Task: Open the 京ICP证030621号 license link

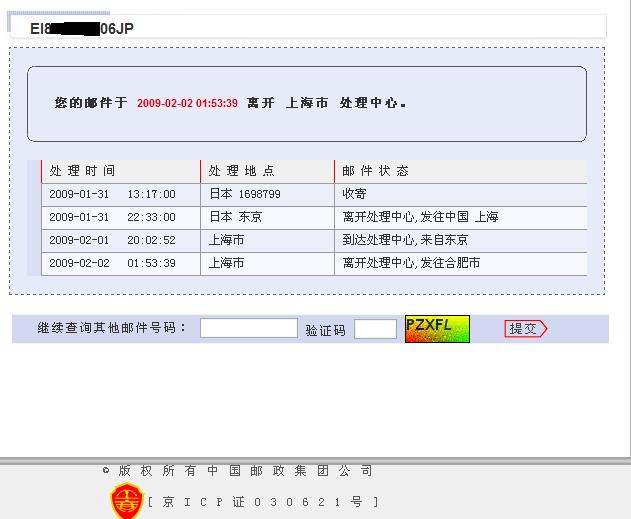Action: pyautogui.click(x=263, y=502)
